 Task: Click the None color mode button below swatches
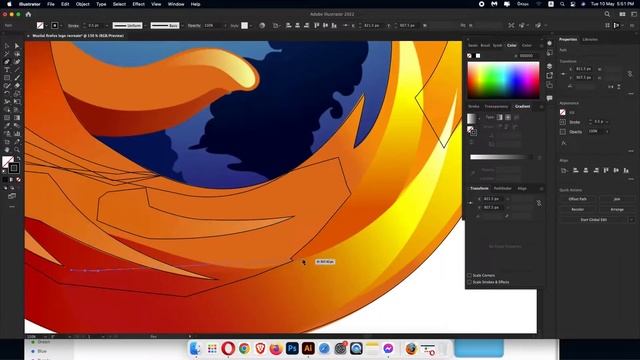[x=18, y=180]
